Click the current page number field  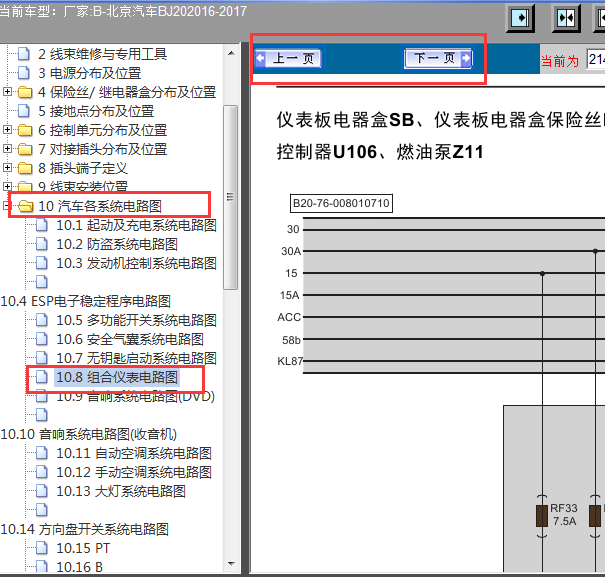tap(596, 60)
